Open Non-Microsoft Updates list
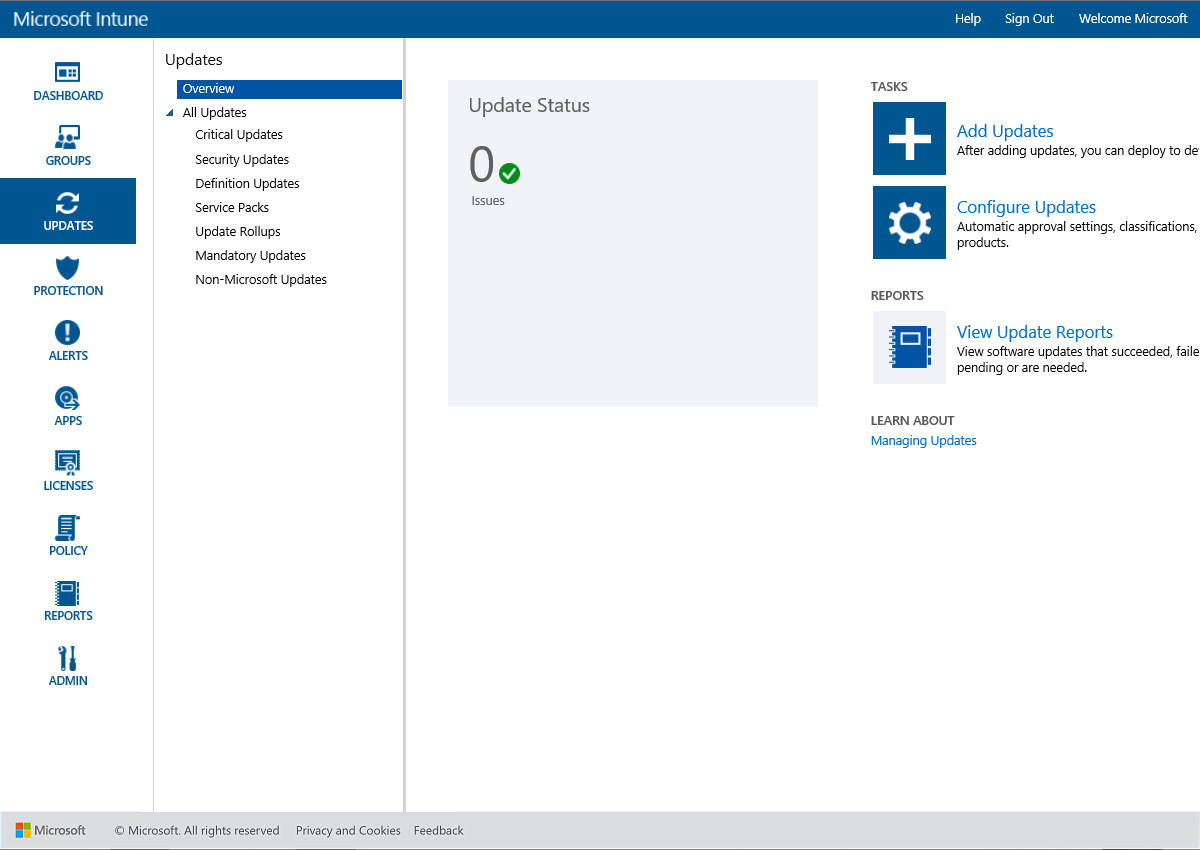Screen dimensions: 1200x850 261,279
